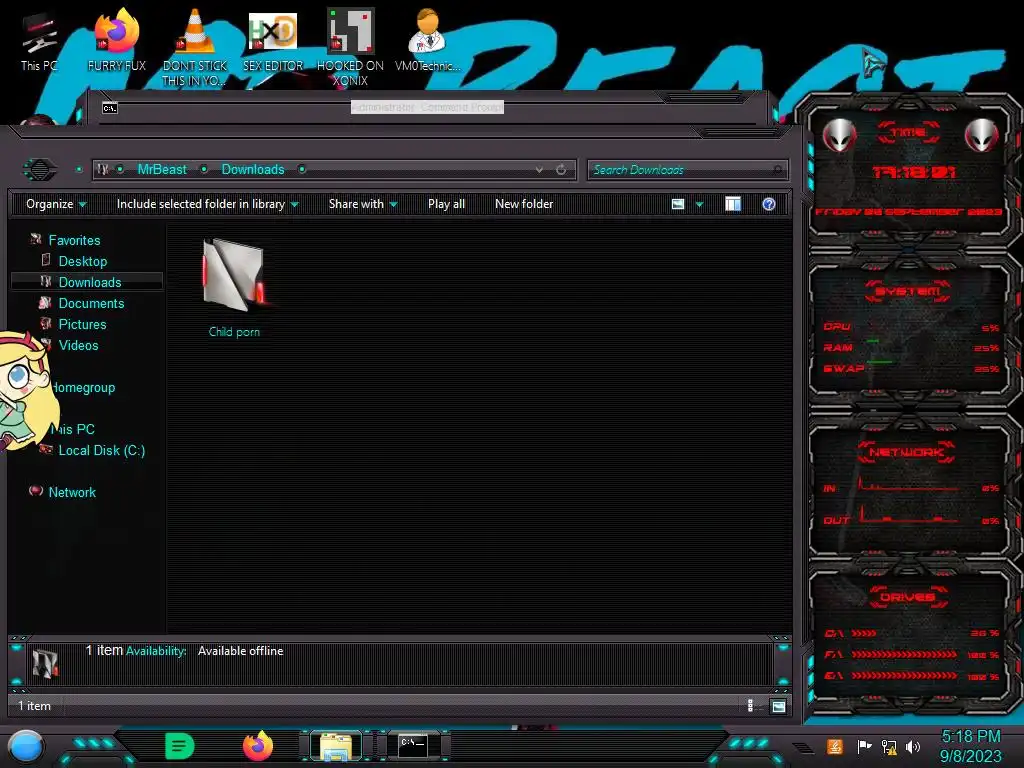Viewport: 1024px width, 768px height.
Task: Switch to large icons view in status bar
Action: pos(778,706)
